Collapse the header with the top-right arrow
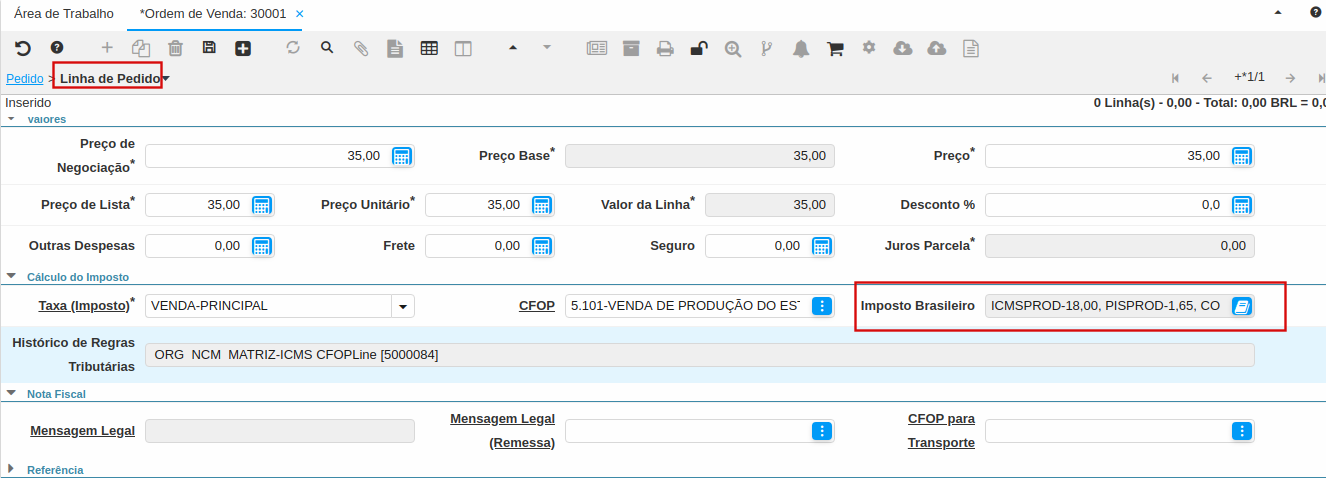1326x478 pixels. 1277,13
